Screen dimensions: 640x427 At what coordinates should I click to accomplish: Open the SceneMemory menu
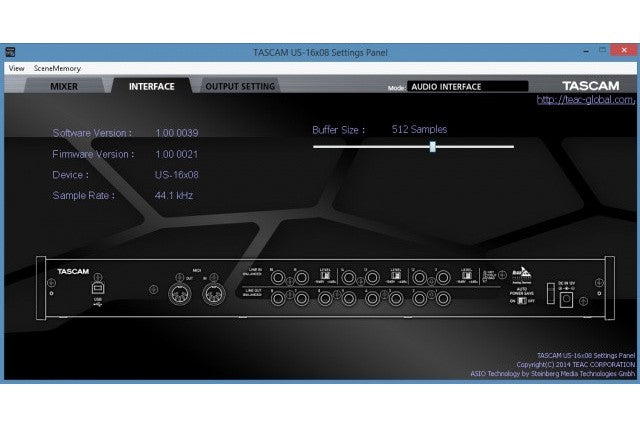(57, 68)
